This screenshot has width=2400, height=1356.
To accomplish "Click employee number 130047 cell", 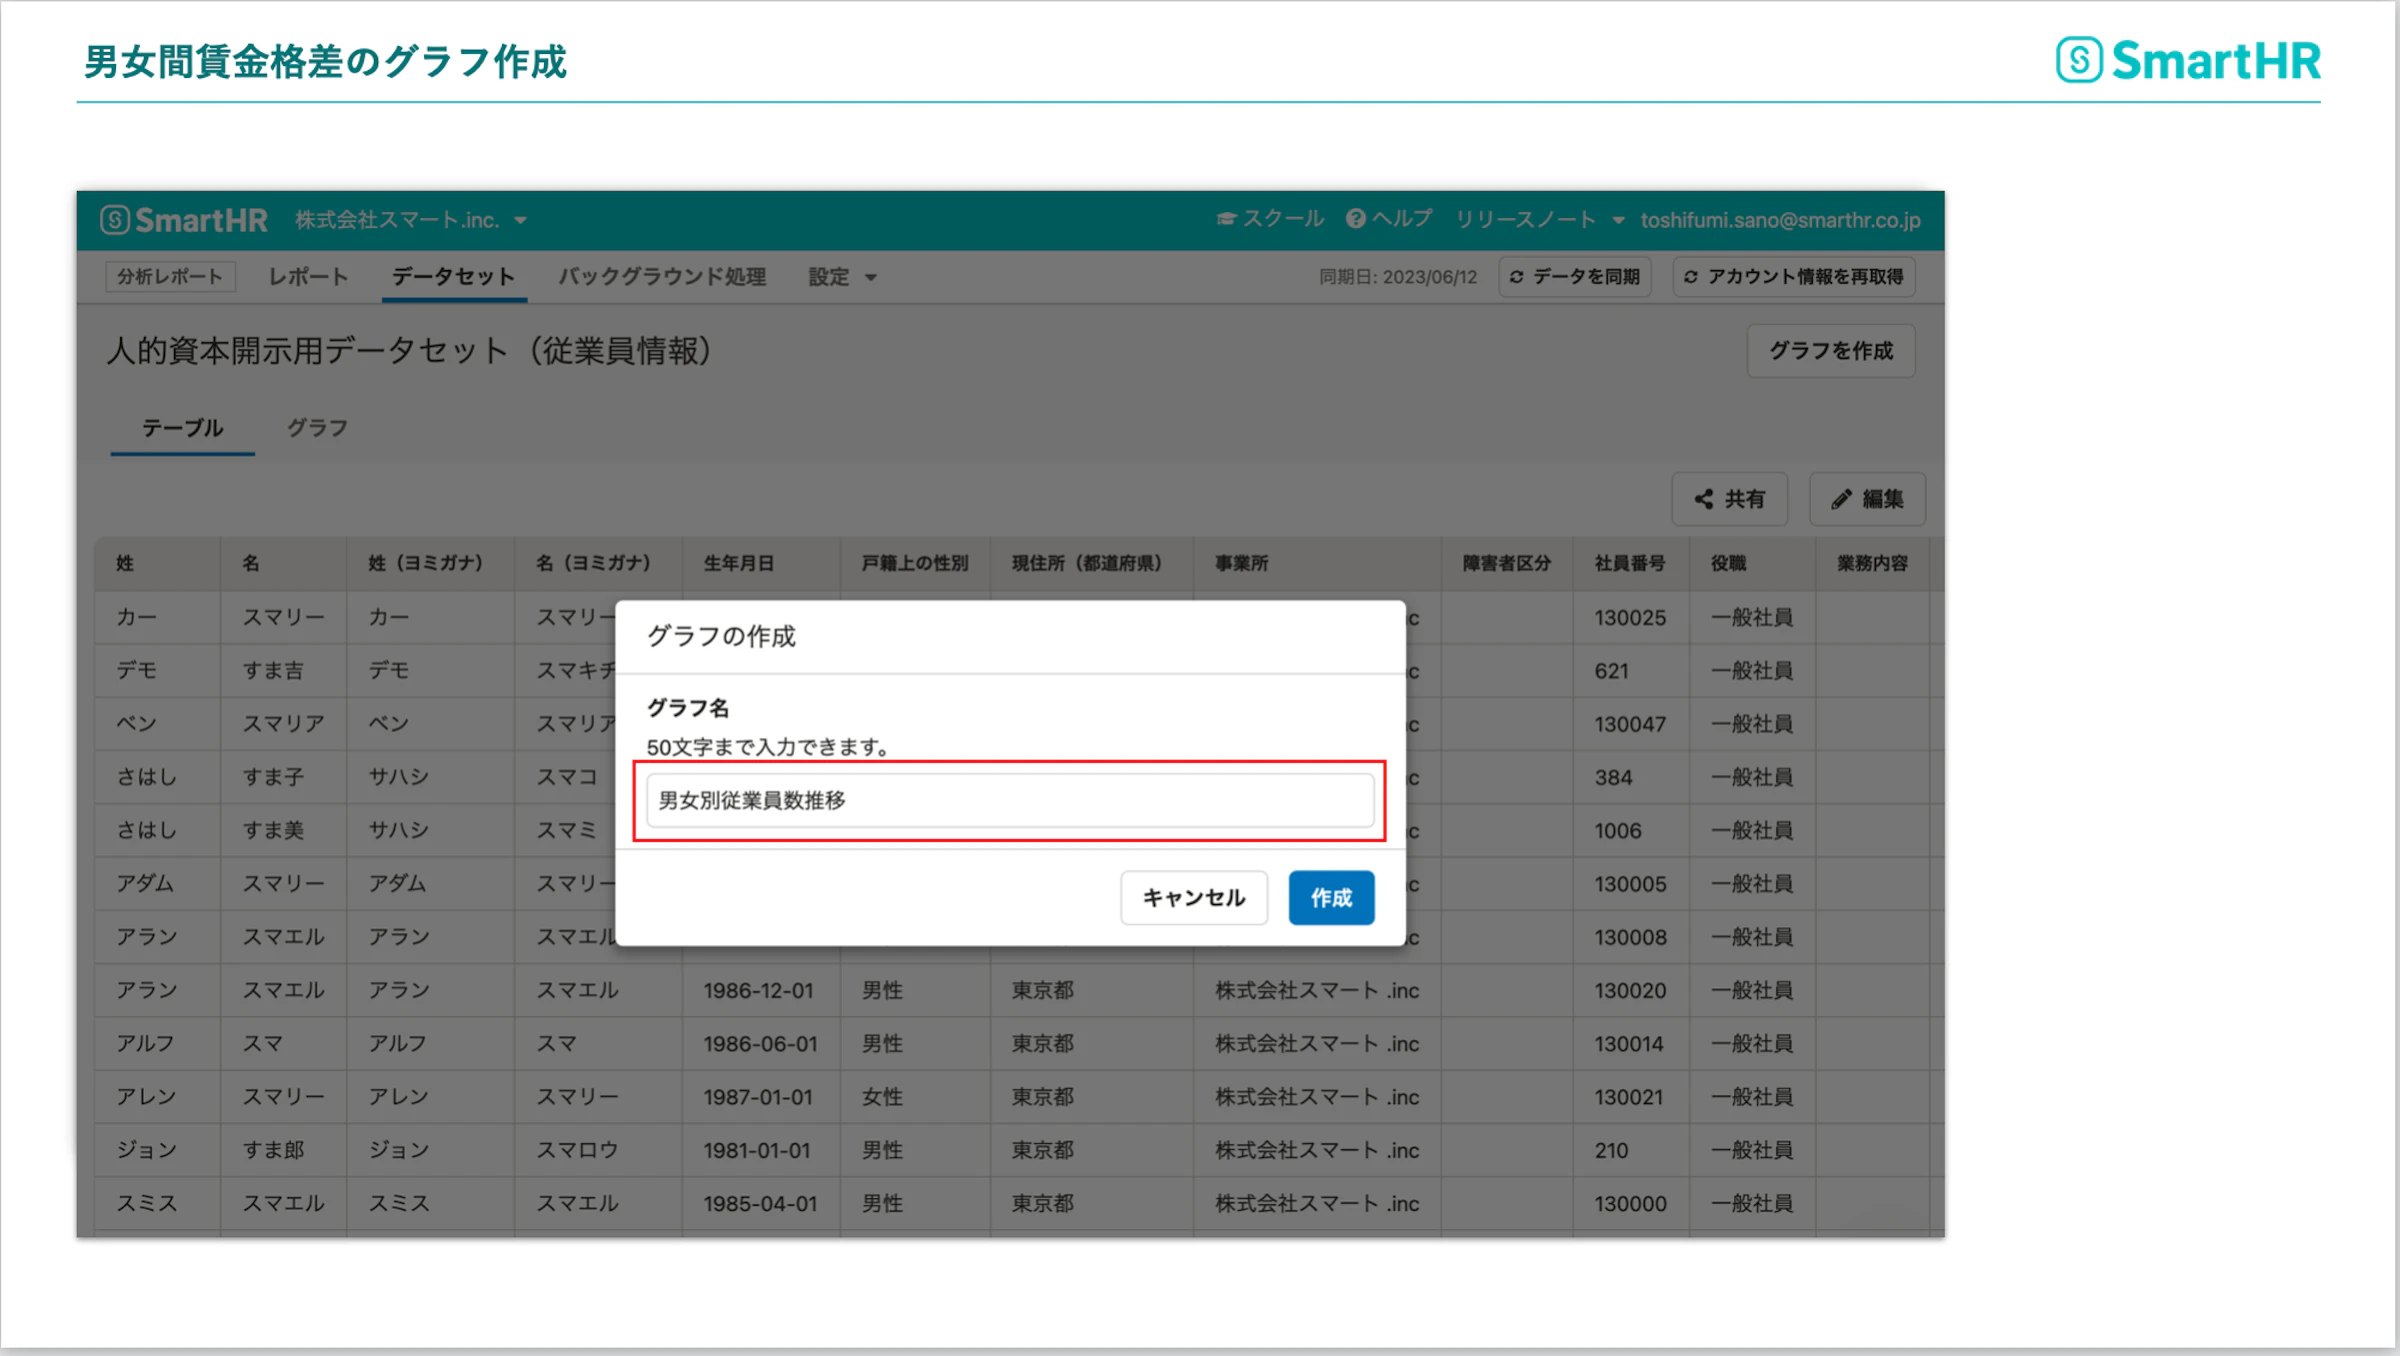I will [1630, 724].
